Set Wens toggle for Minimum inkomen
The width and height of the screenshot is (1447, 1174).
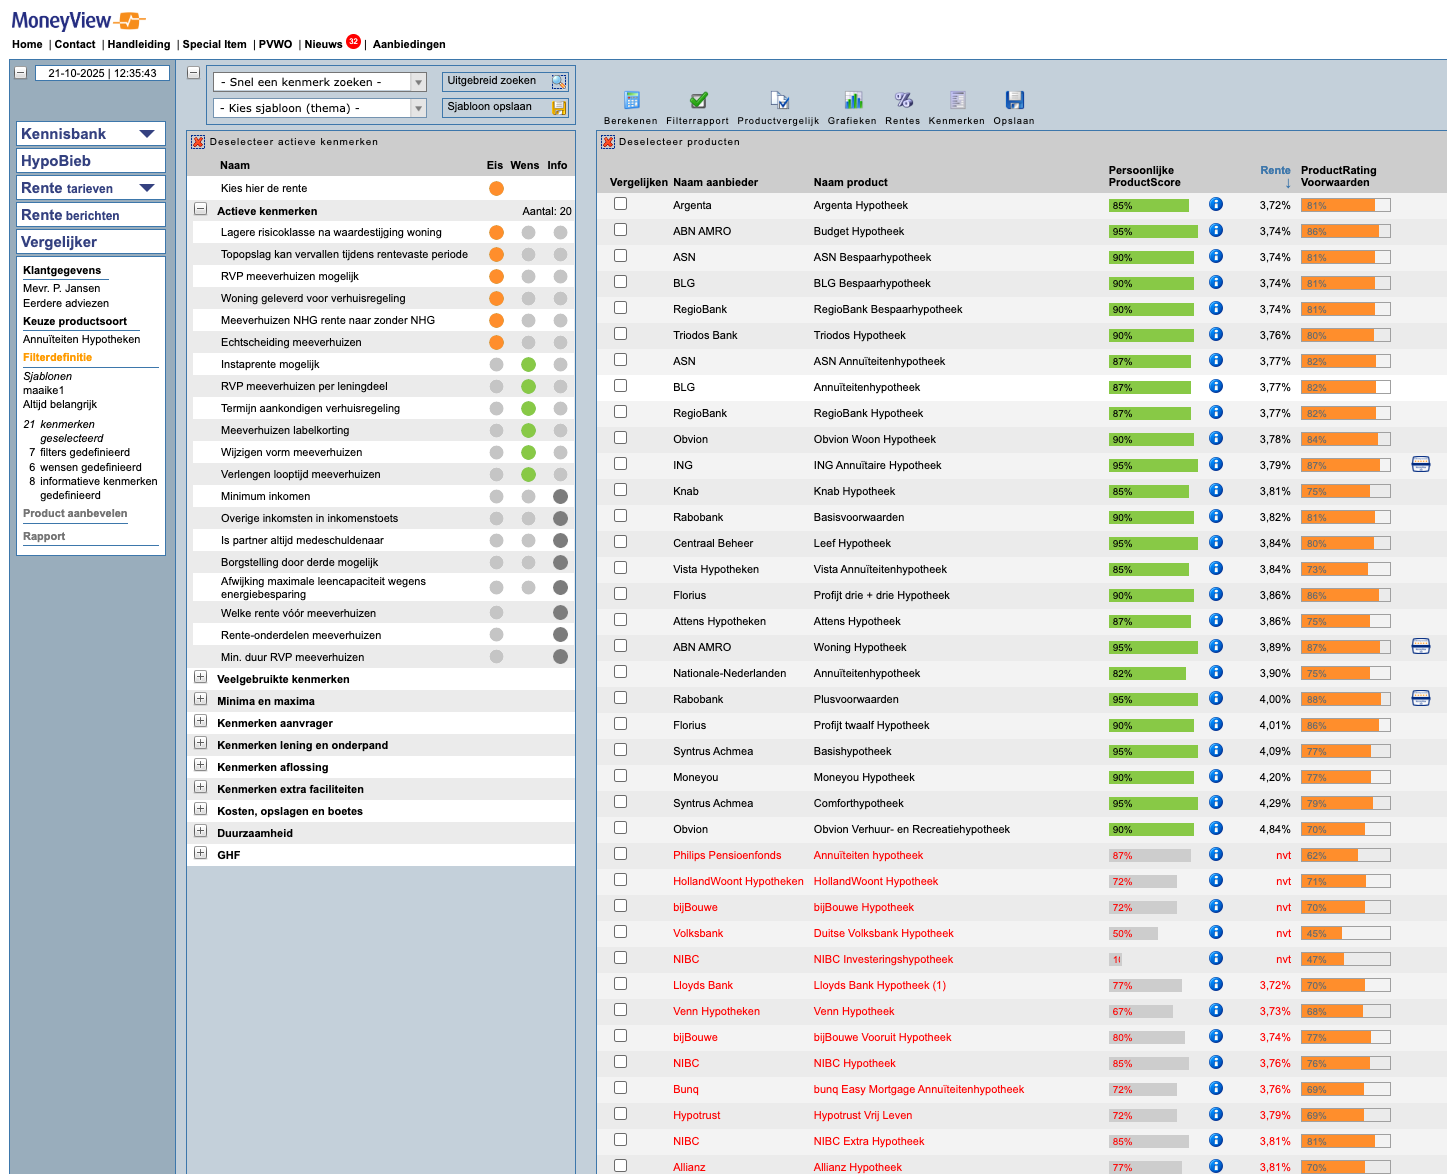tap(528, 496)
